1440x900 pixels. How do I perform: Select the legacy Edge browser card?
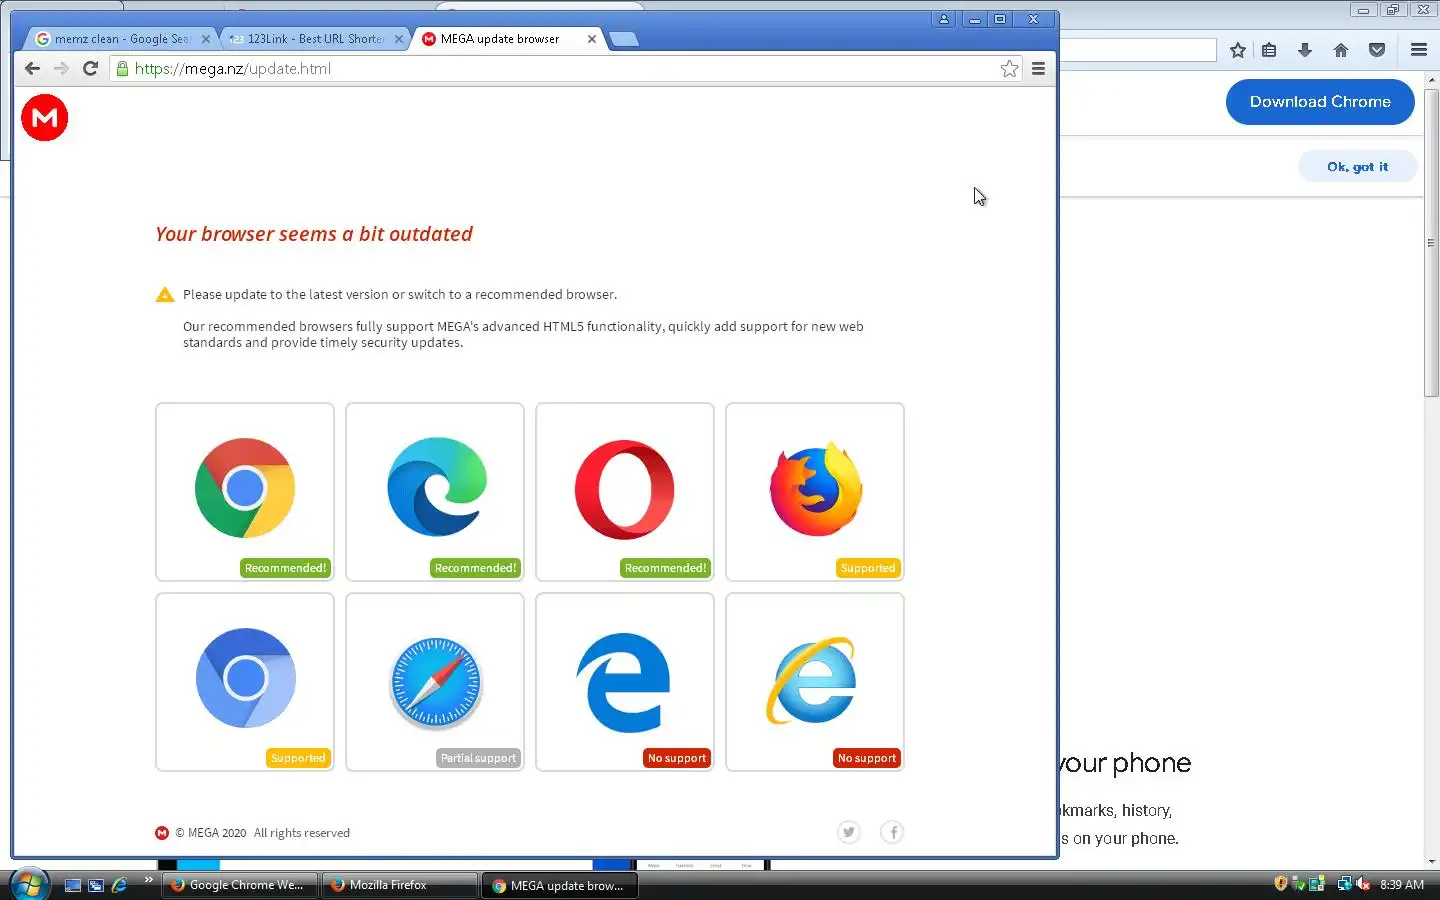click(x=625, y=682)
